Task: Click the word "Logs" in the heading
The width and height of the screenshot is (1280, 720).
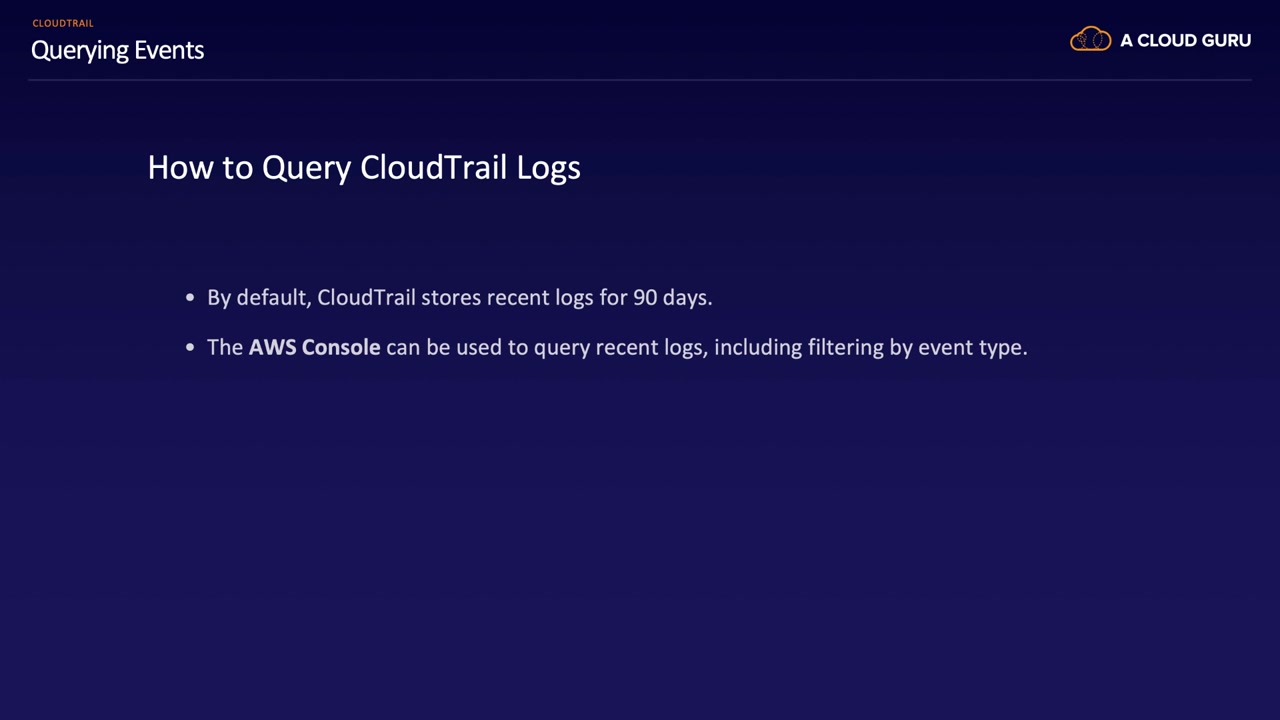Action: click(x=548, y=168)
